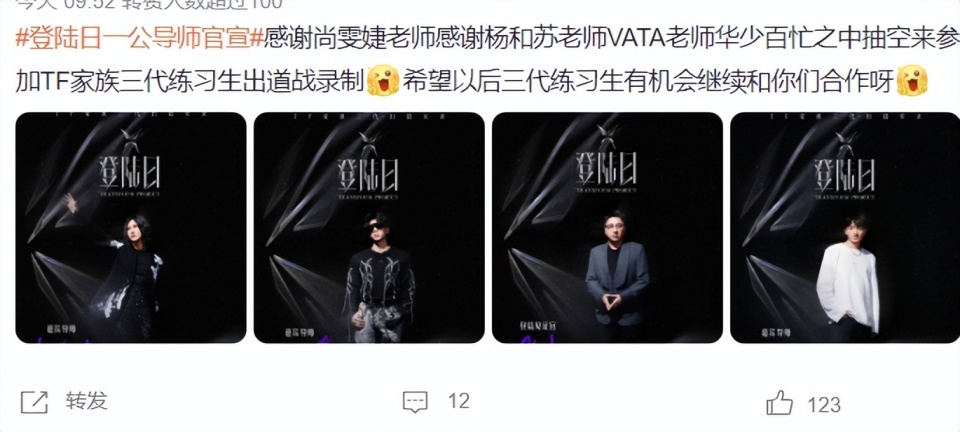Click the 转赞人数超过100 text at top
The height and width of the screenshot is (432, 960).
201,4
